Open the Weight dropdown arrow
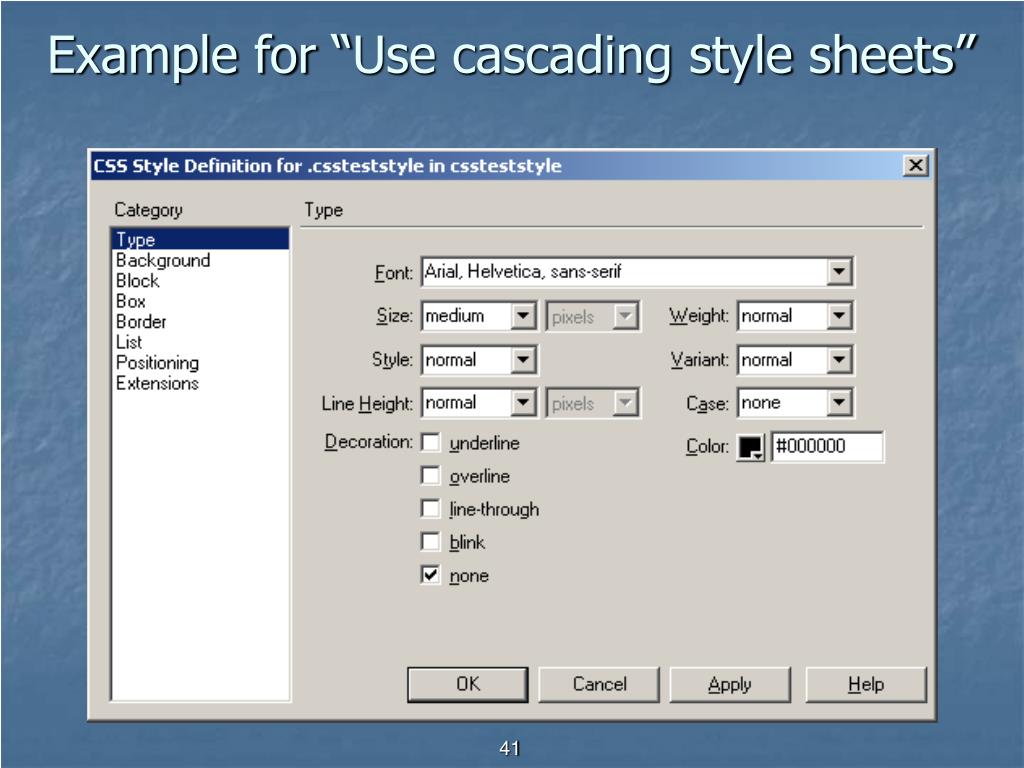The image size is (1024, 768). tap(839, 316)
